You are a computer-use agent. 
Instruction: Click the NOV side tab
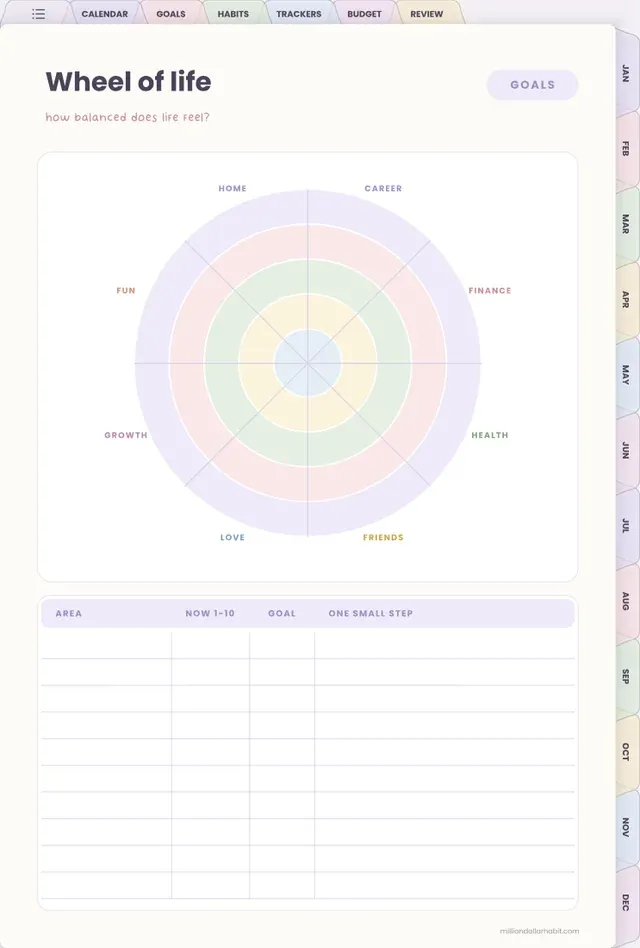coord(626,827)
